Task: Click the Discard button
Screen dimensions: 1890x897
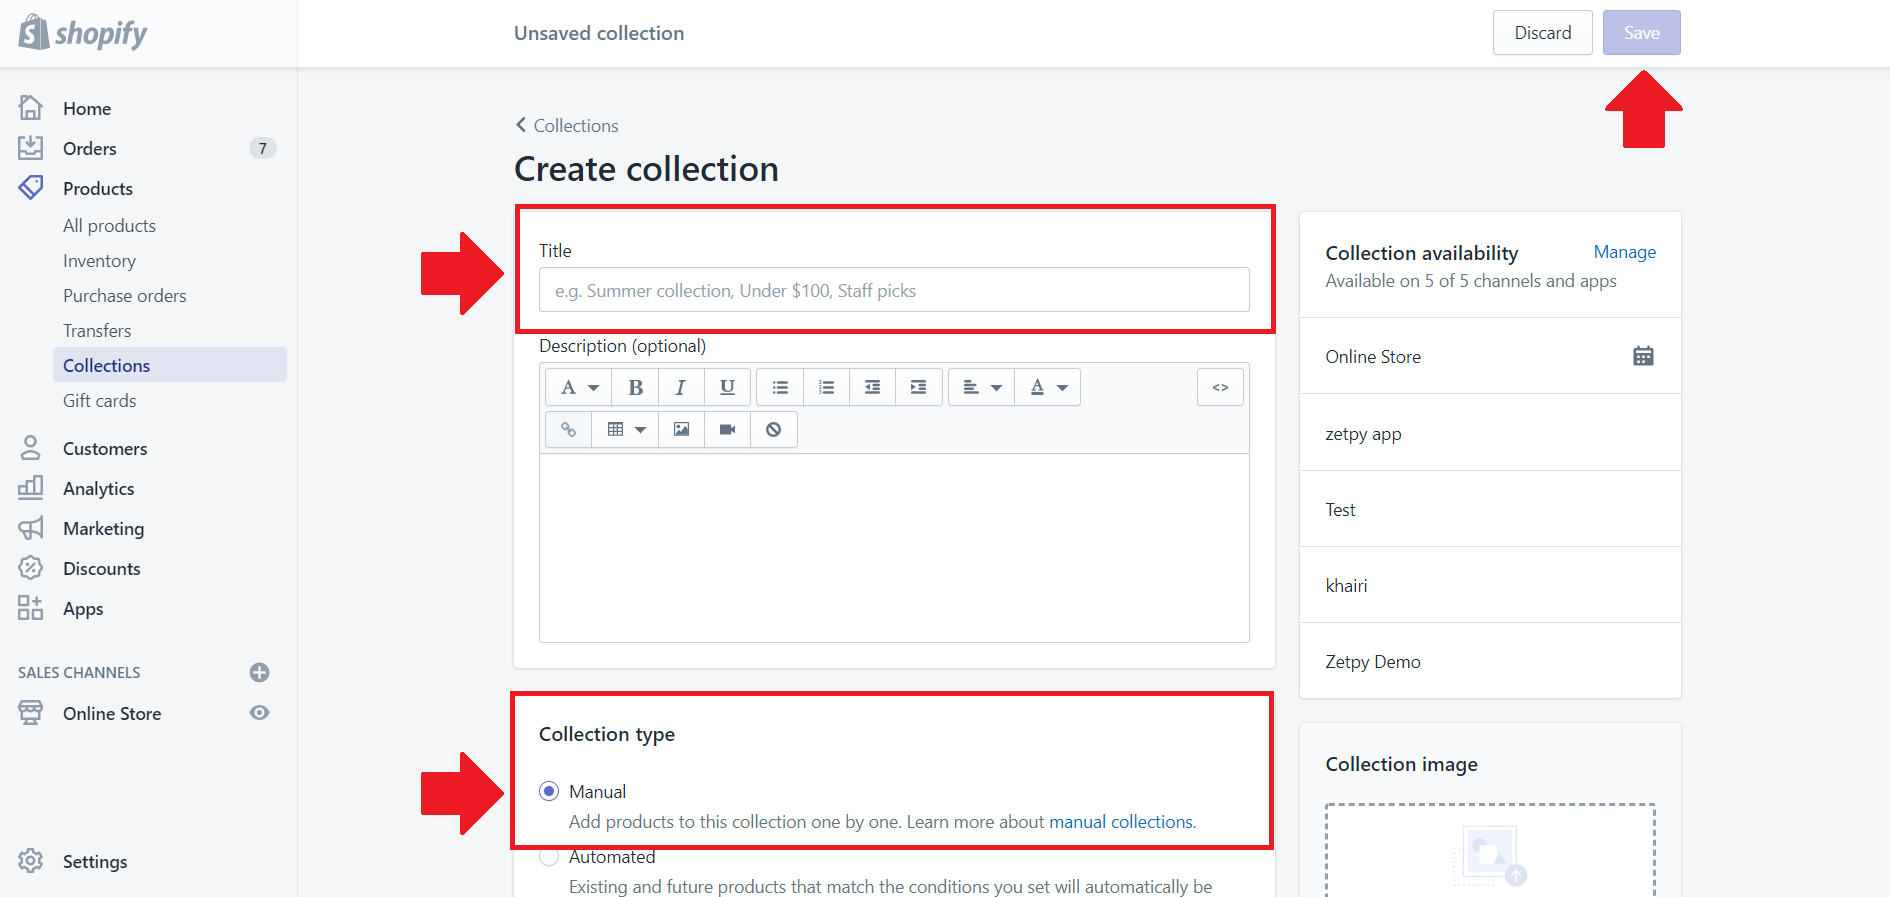Action: coord(1543,33)
